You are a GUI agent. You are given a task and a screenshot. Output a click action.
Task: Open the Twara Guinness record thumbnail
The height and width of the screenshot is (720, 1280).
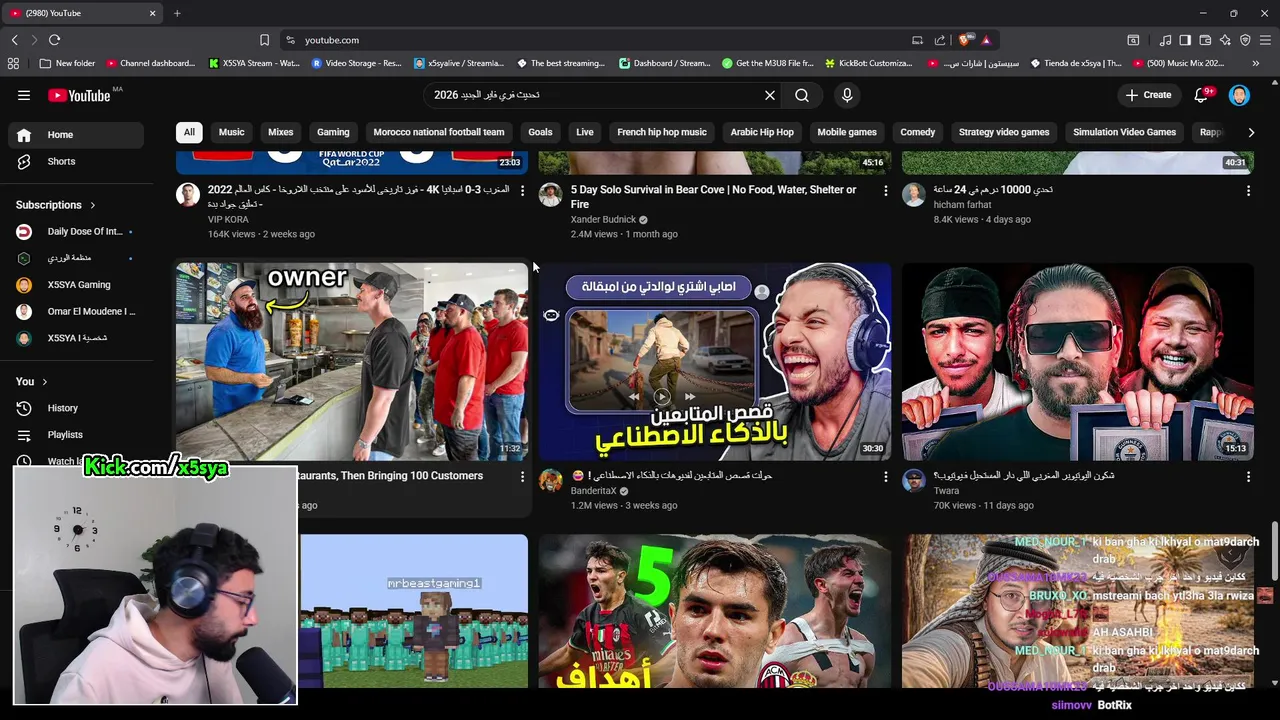(x=1078, y=362)
